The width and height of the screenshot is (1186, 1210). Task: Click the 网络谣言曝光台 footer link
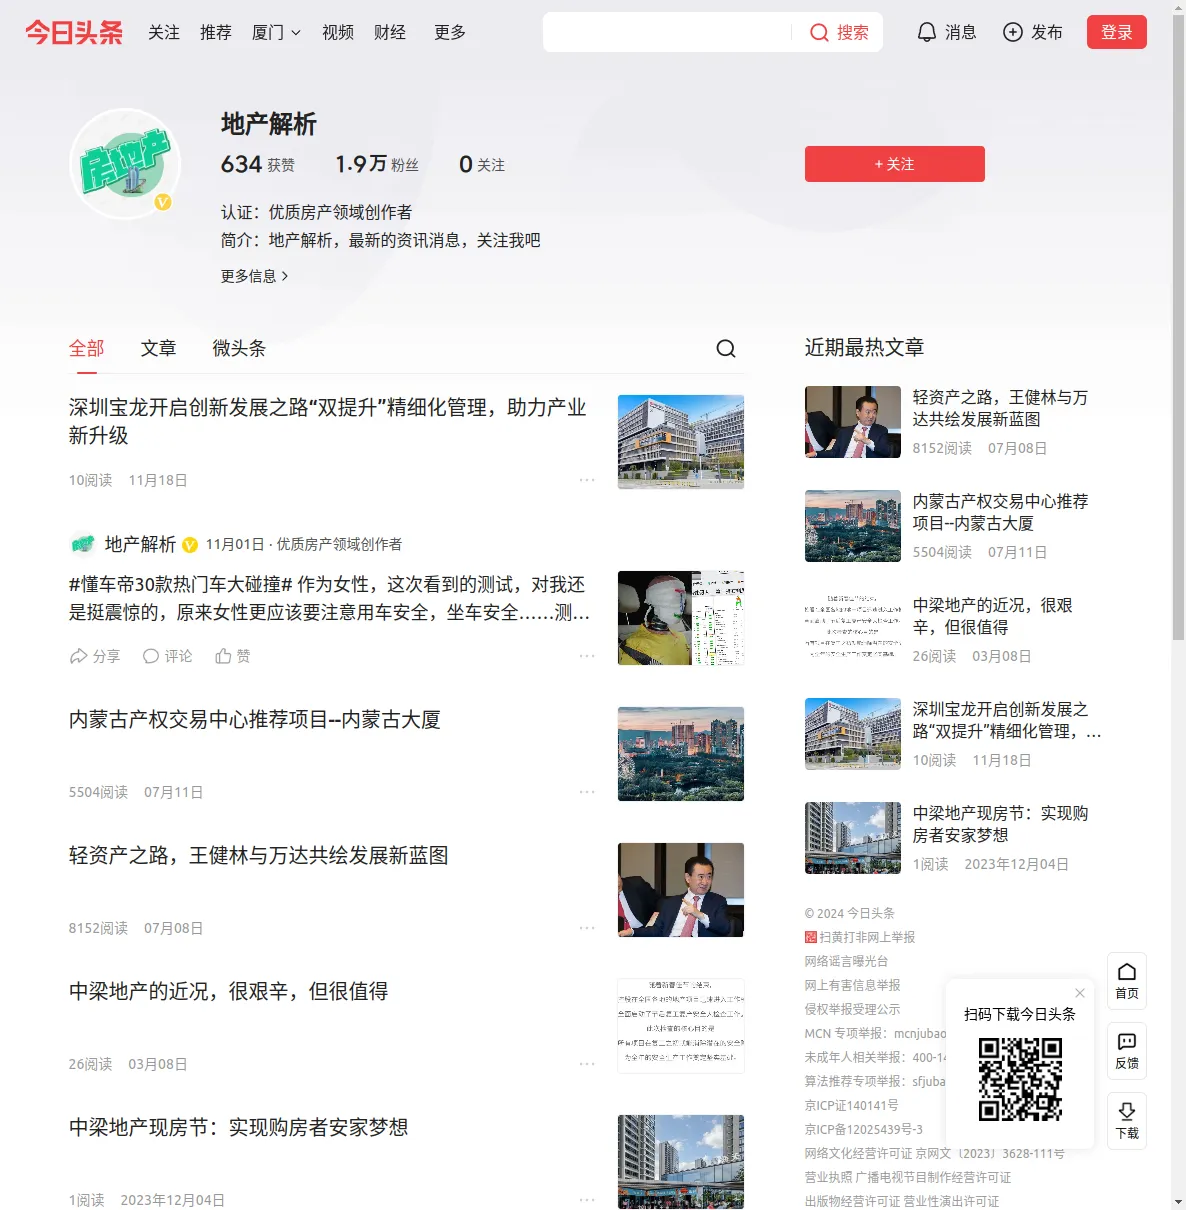846,961
